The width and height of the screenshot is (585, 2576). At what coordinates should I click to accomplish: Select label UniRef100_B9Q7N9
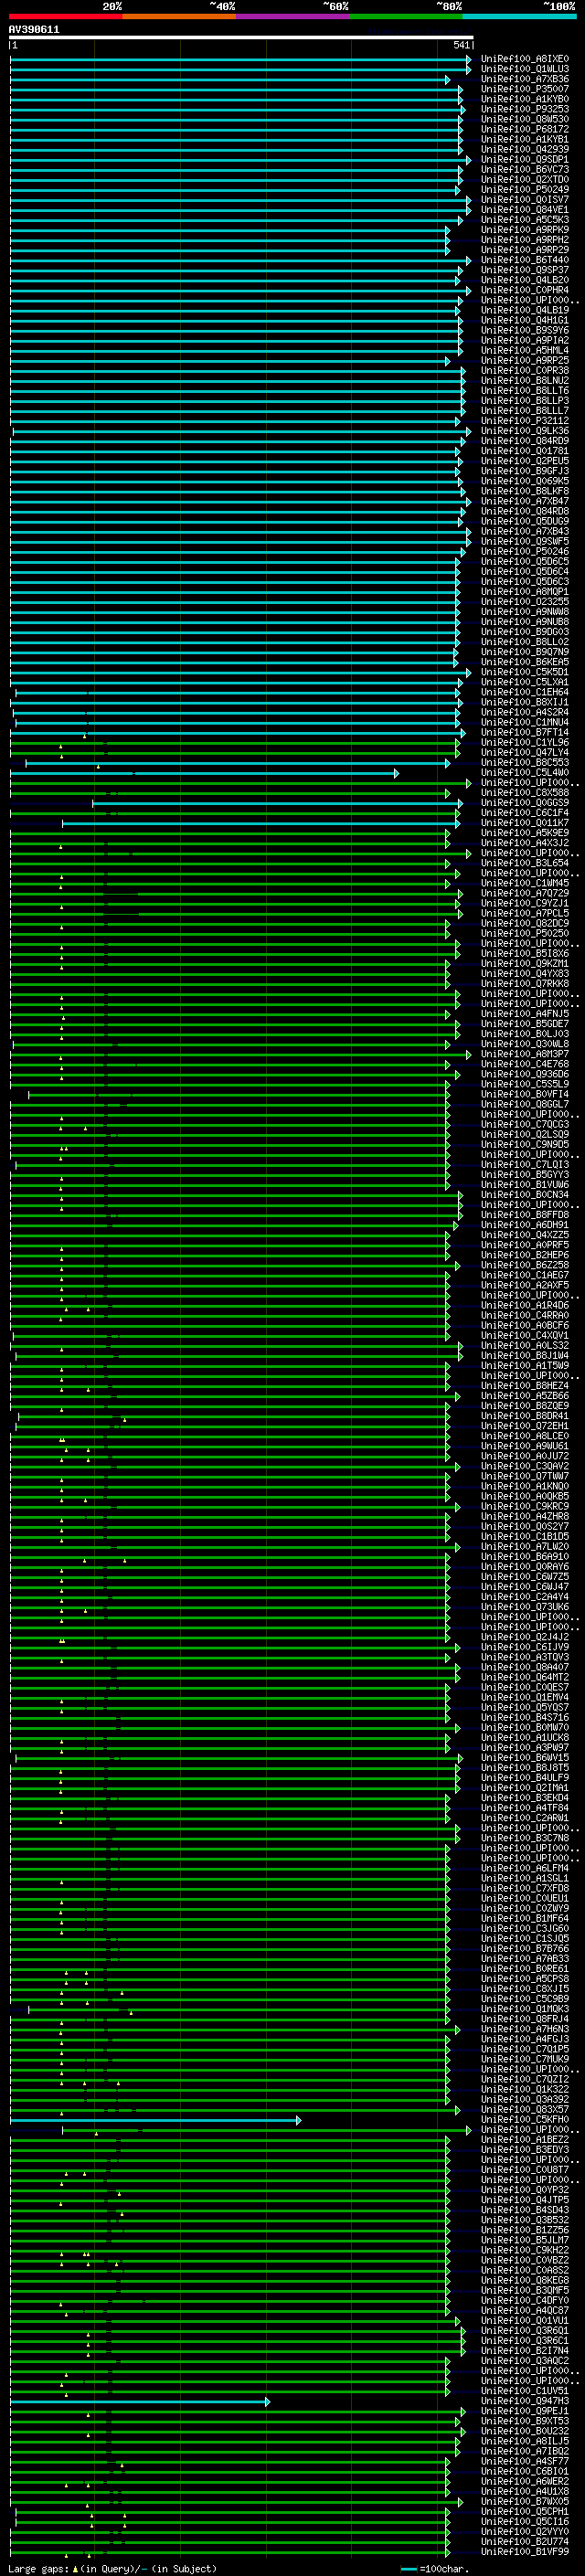(525, 652)
